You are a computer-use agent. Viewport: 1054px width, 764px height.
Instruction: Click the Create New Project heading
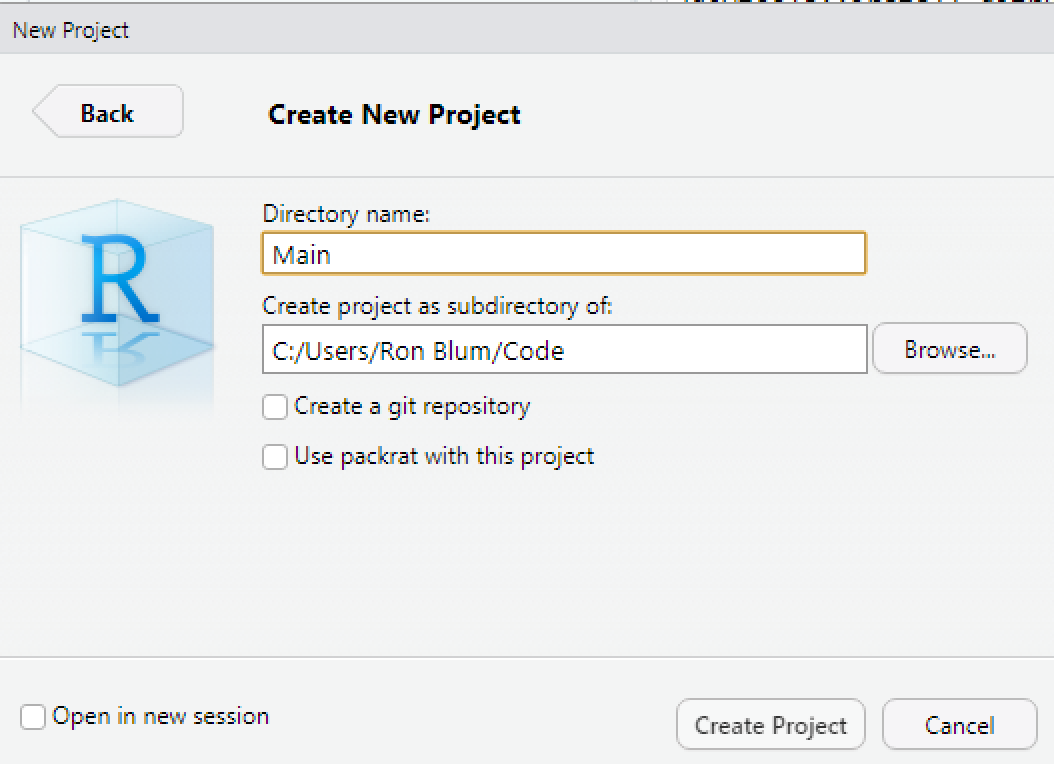(x=394, y=115)
